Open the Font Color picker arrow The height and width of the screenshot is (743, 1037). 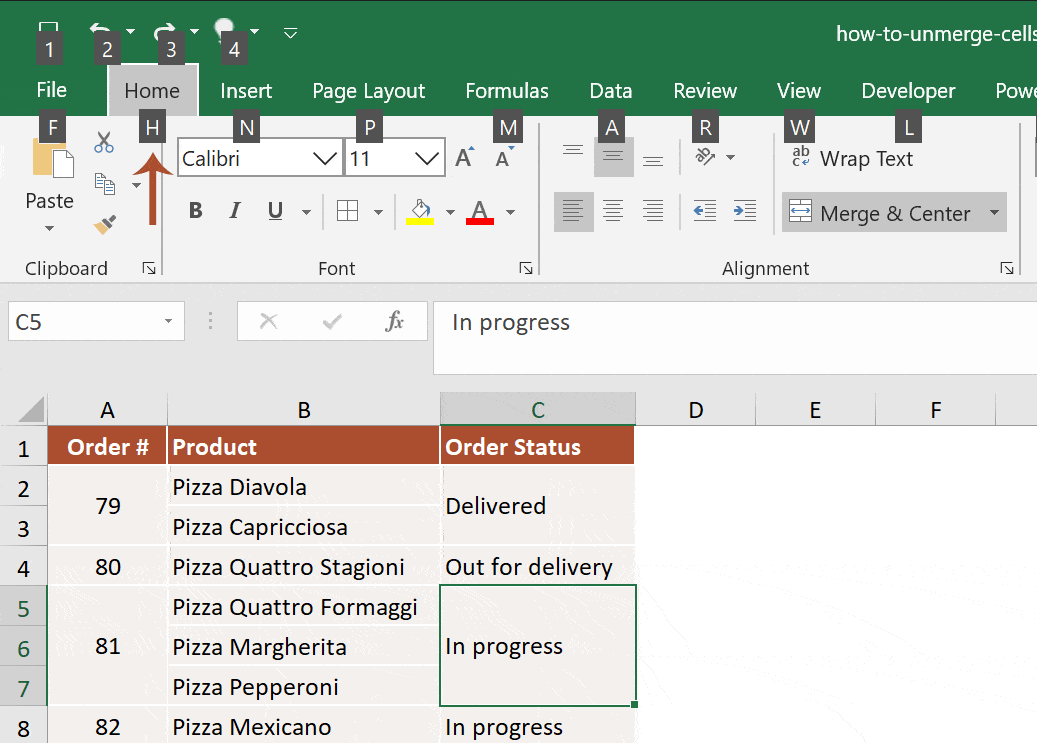[509, 213]
